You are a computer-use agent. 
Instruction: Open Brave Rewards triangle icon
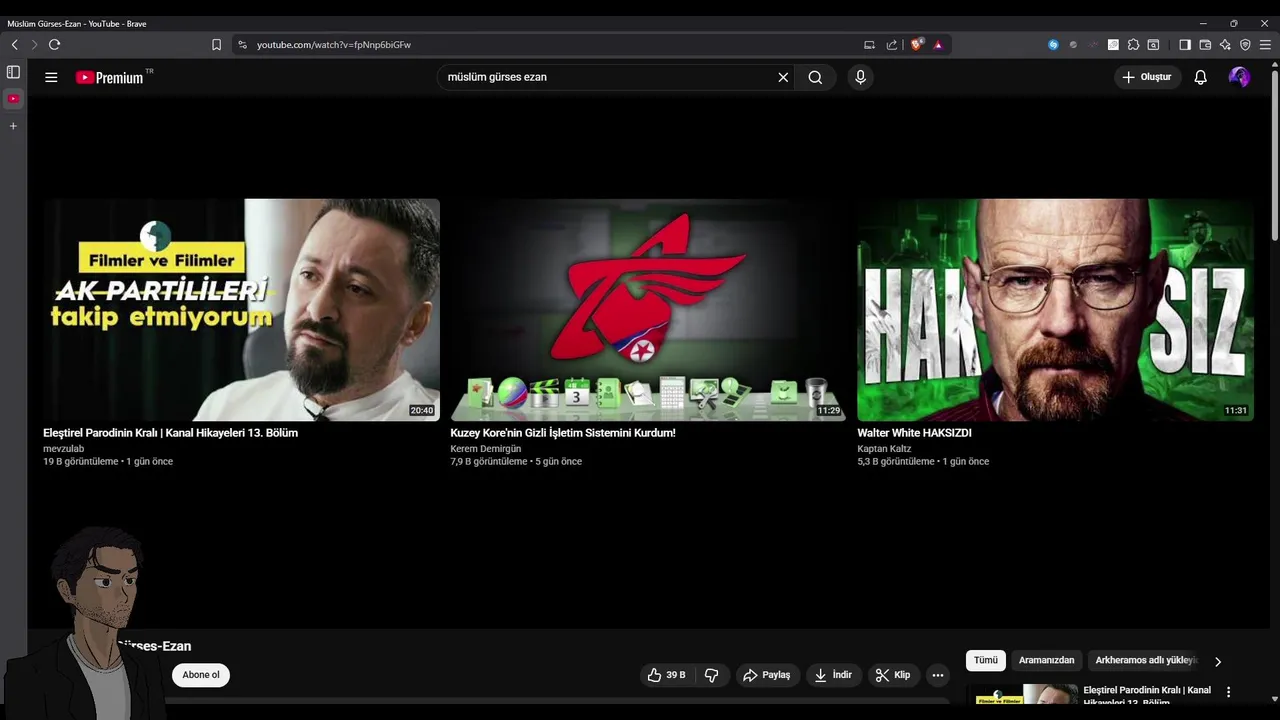pos(938,44)
